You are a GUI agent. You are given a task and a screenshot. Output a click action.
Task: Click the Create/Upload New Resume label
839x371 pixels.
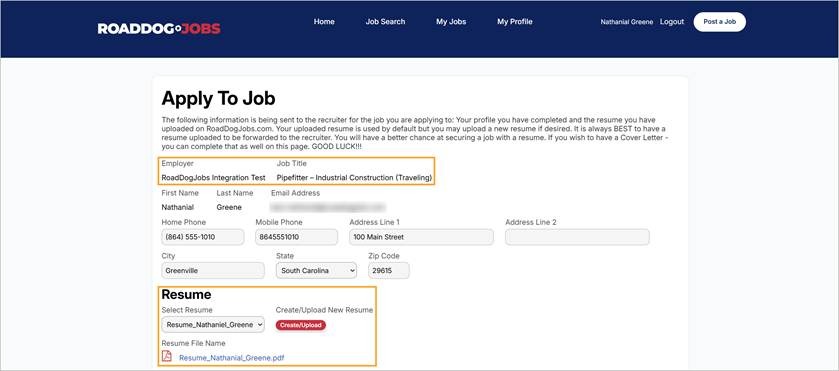tap(324, 310)
